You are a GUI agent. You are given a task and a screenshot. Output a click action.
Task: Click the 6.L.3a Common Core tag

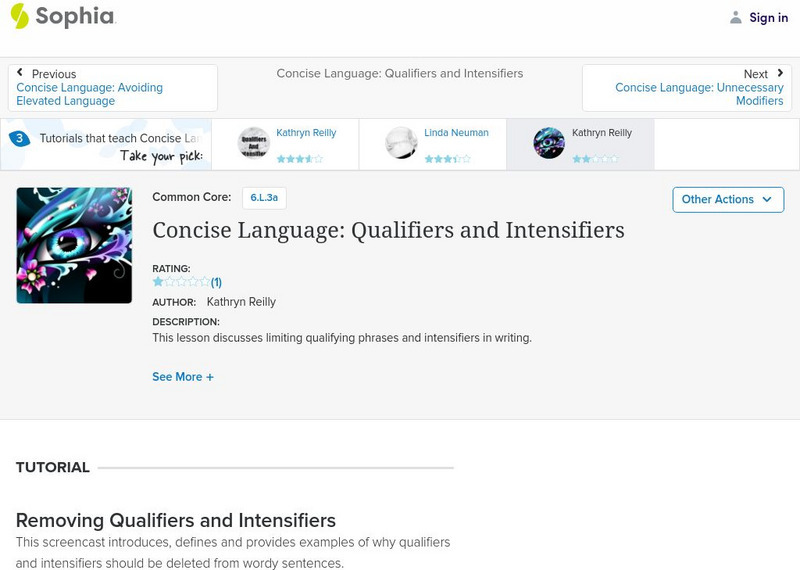point(264,198)
